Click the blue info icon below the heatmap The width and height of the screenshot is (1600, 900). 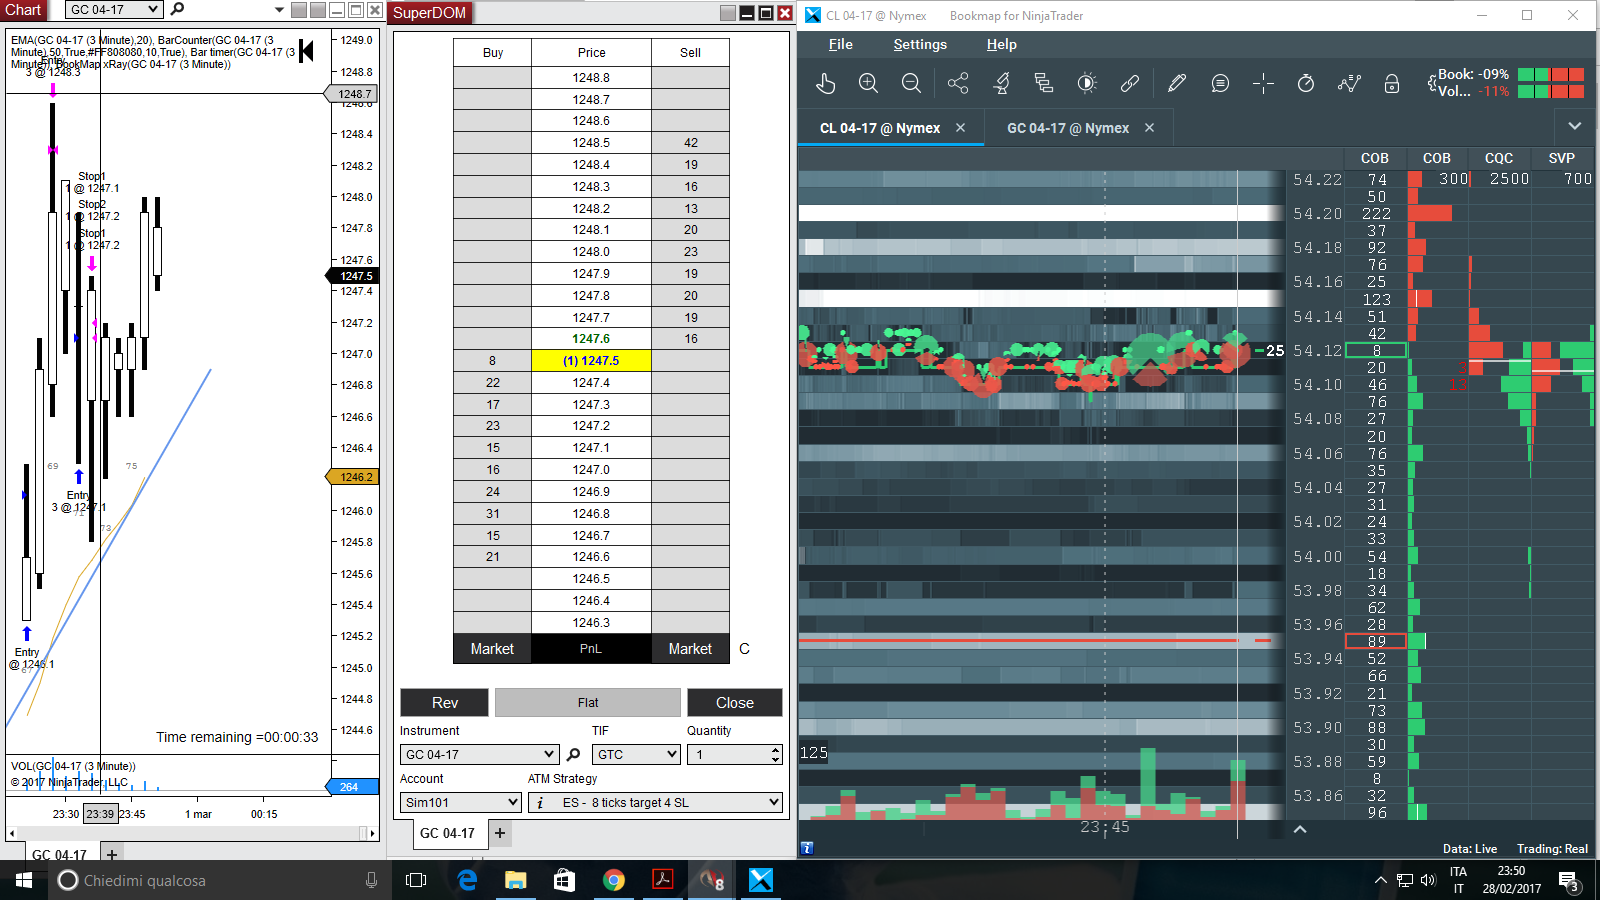coord(807,848)
